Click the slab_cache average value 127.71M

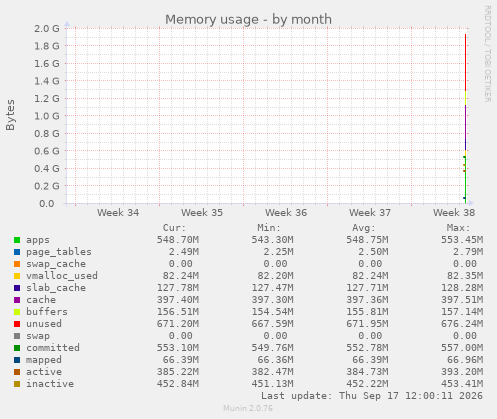[x=367, y=288]
